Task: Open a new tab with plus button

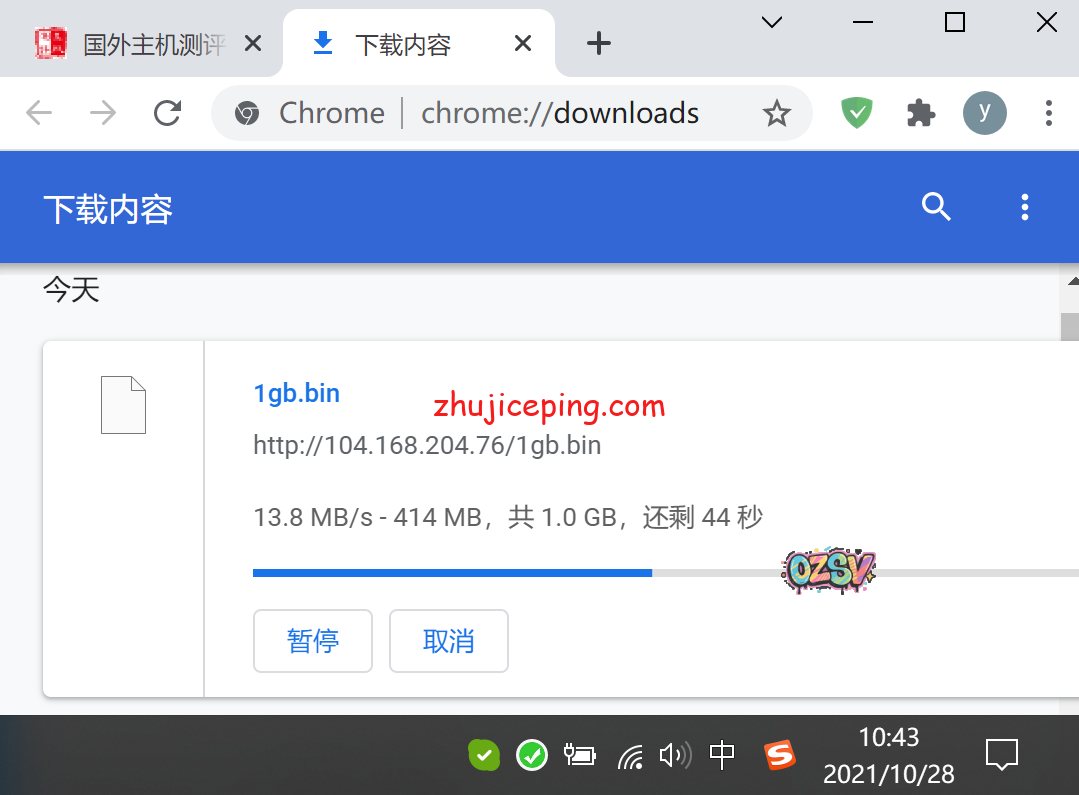Action: tap(598, 44)
